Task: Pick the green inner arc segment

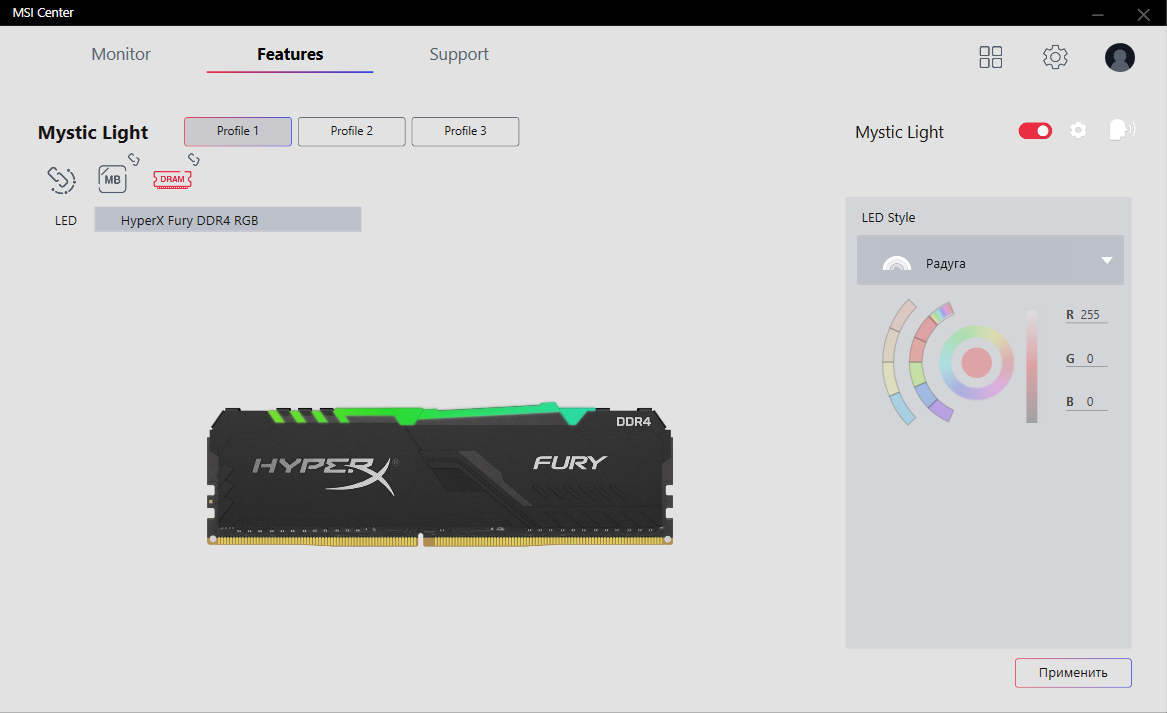Action: click(x=917, y=373)
